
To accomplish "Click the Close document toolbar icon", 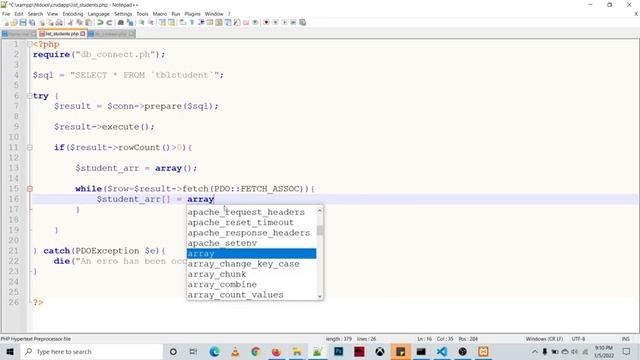I will [x=42, y=22].
